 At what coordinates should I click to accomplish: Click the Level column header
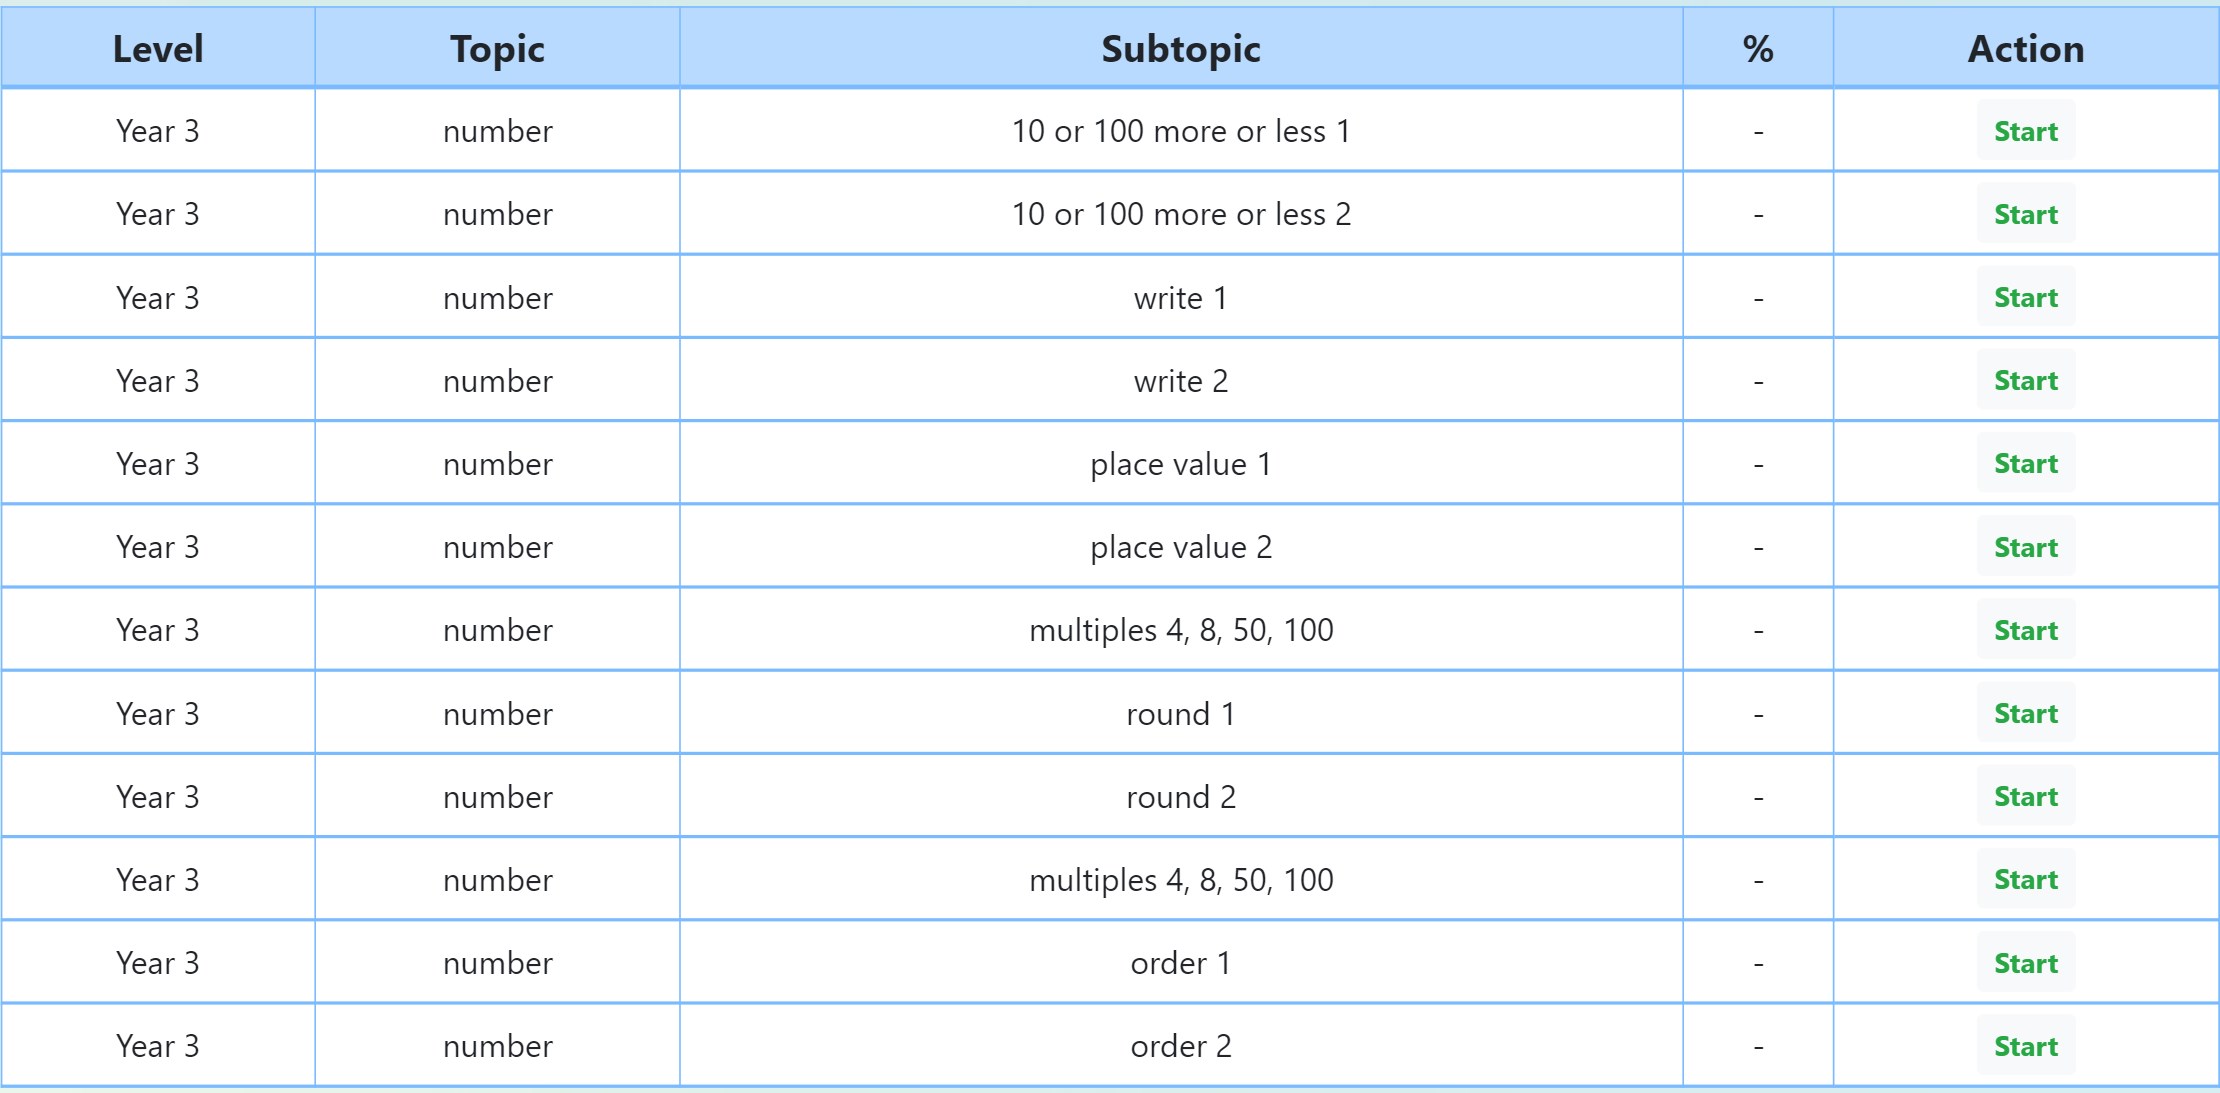click(158, 48)
